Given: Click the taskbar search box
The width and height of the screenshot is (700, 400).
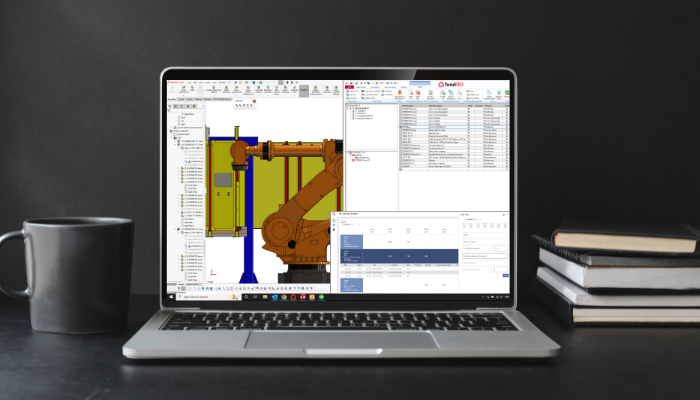Looking at the screenshot, I should (209, 297).
